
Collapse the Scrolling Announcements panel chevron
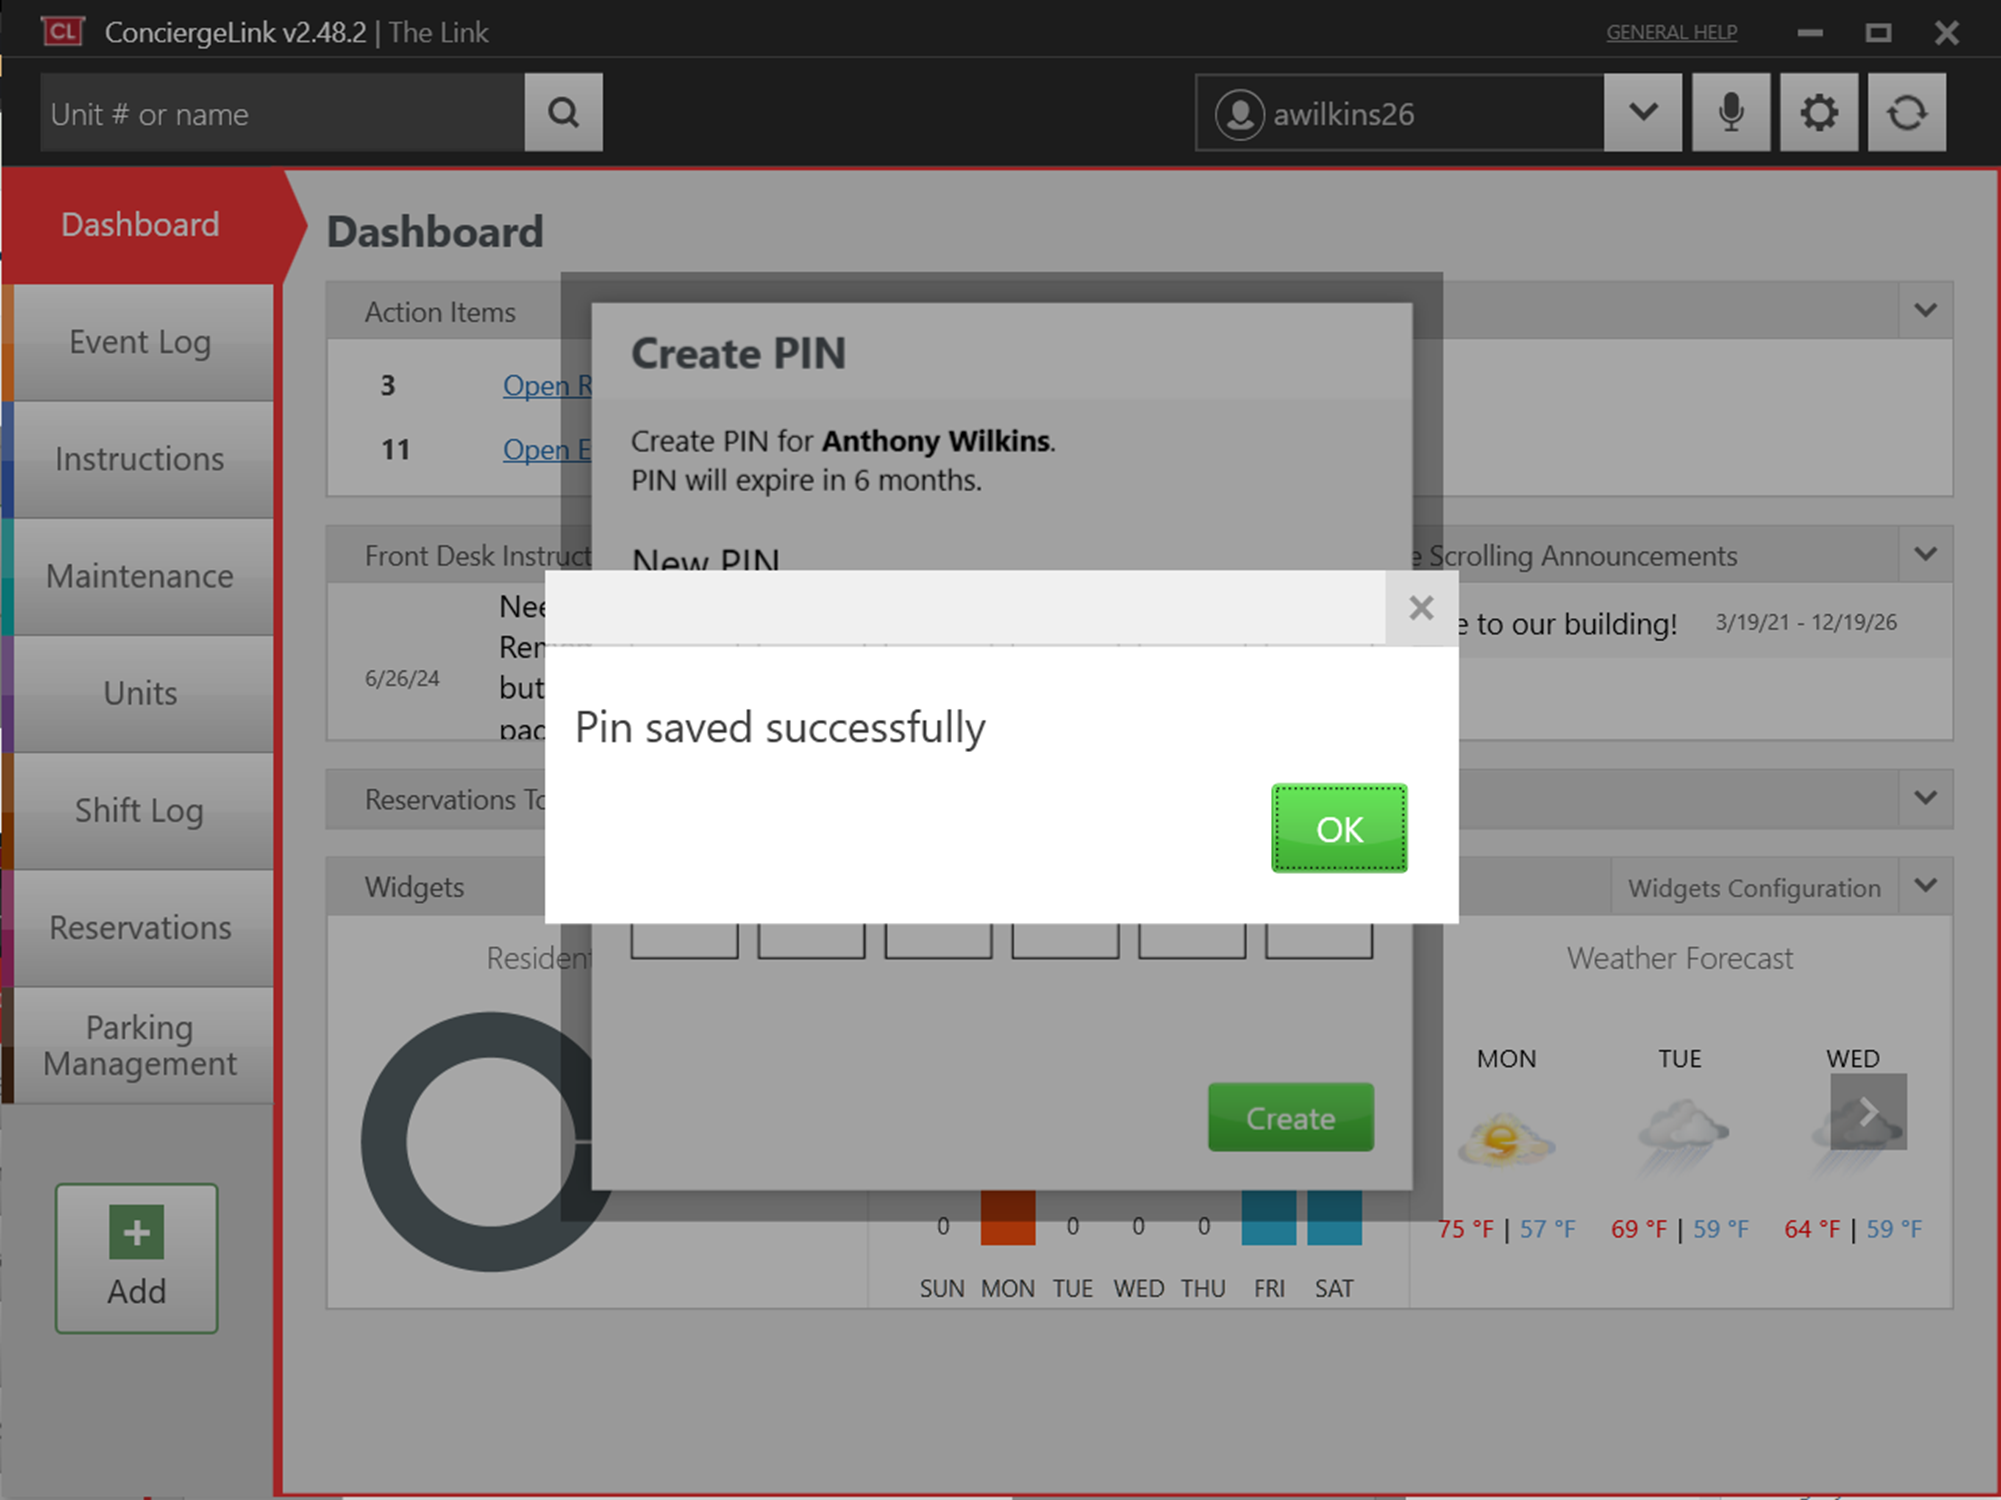click(1925, 554)
